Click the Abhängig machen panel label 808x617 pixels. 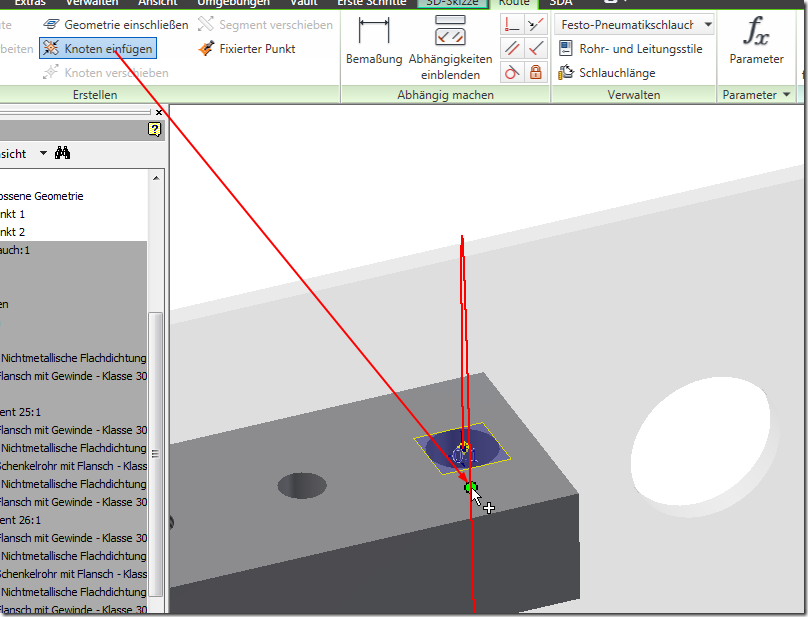[445, 95]
